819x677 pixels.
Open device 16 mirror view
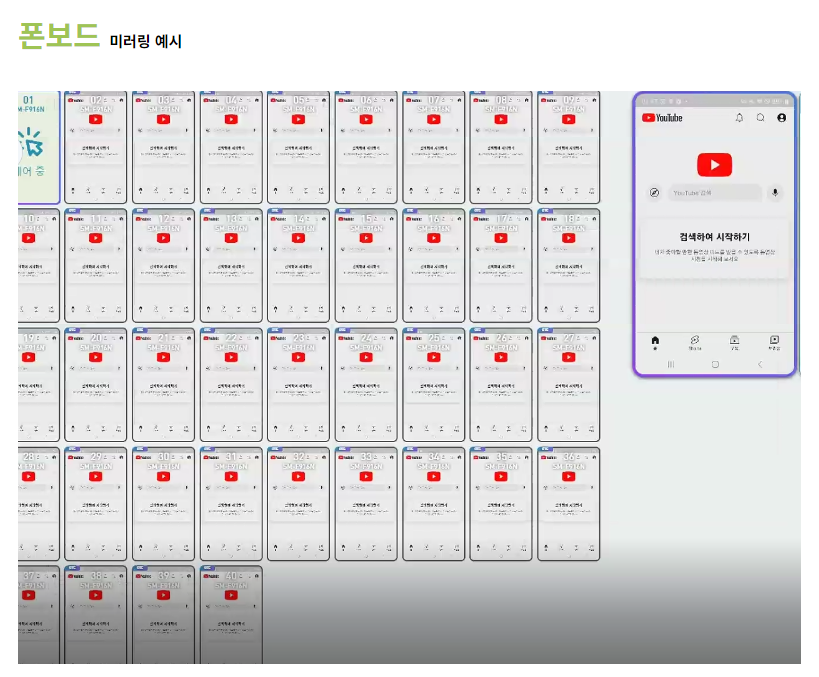coord(434,265)
